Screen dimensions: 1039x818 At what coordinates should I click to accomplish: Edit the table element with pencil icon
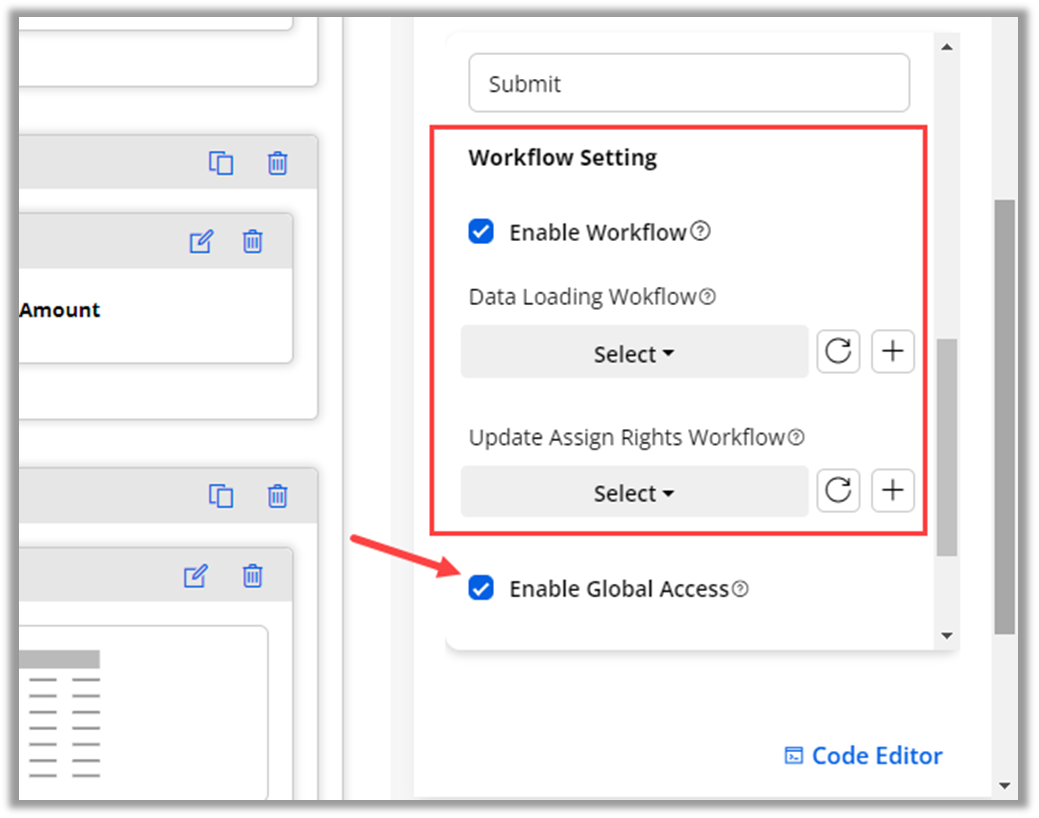pyautogui.click(x=196, y=575)
